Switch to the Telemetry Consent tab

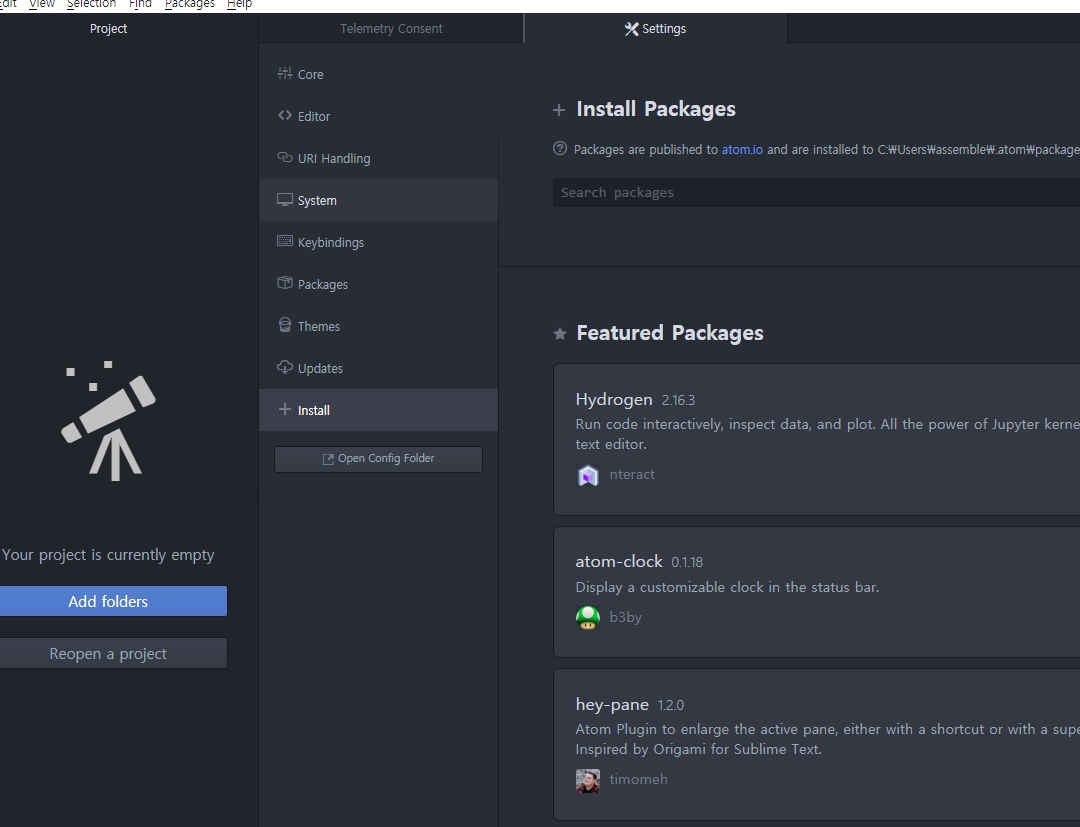point(391,29)
